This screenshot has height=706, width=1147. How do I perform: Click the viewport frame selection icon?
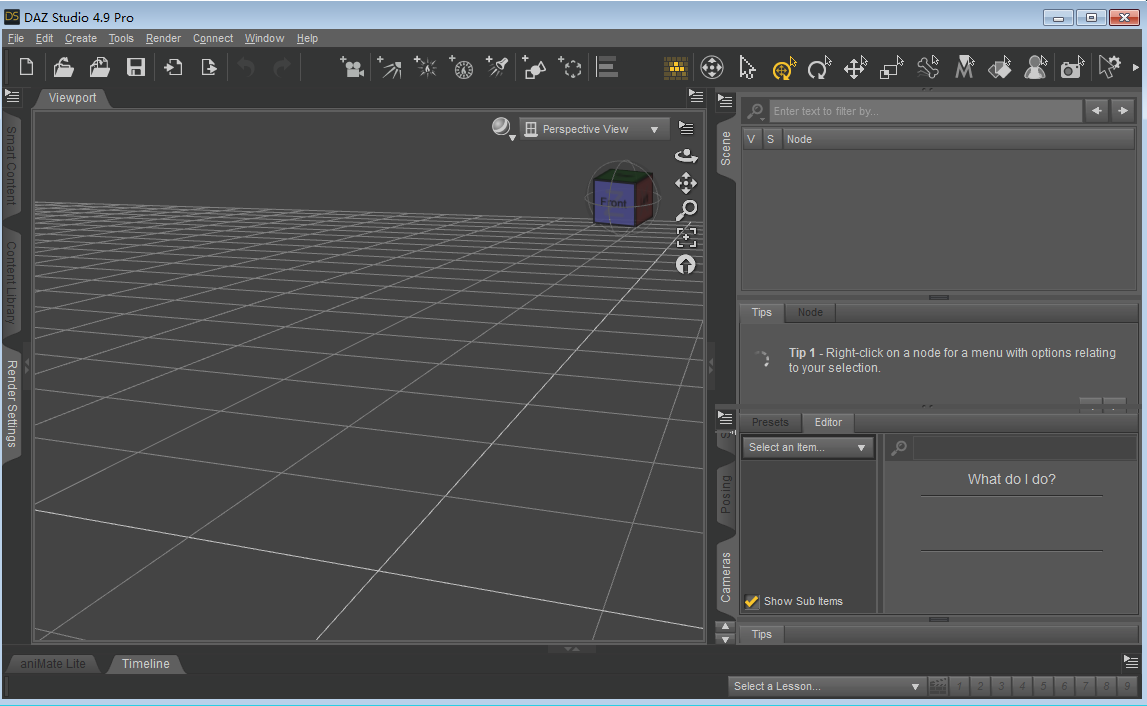686,237
